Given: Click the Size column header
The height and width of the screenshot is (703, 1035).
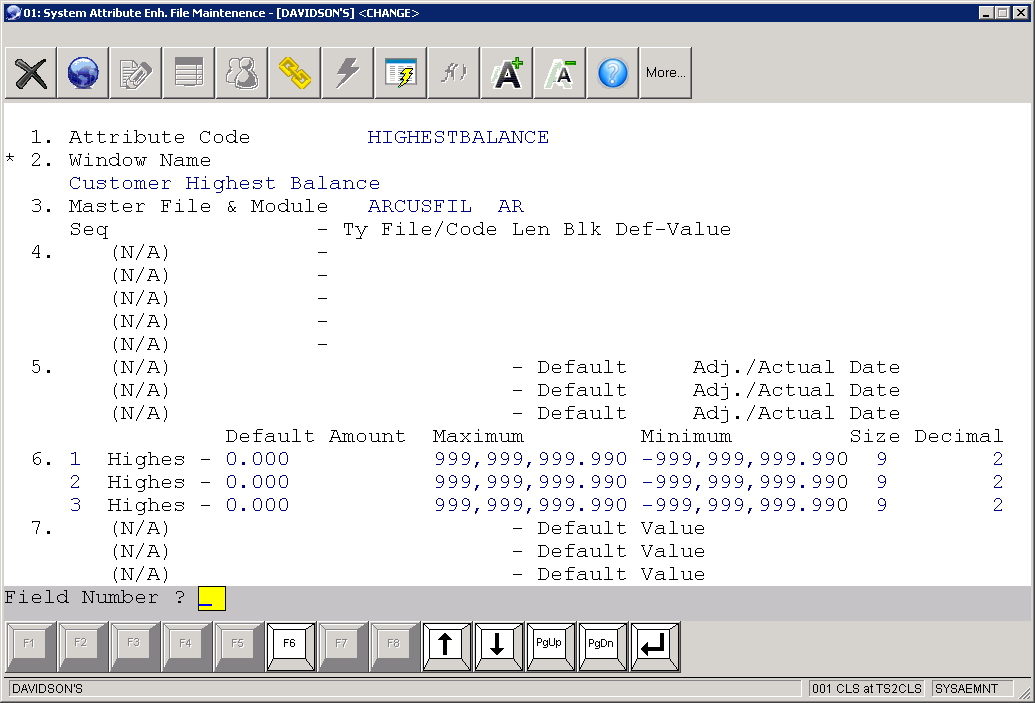Looking at the screenshot, I should 875,436.
